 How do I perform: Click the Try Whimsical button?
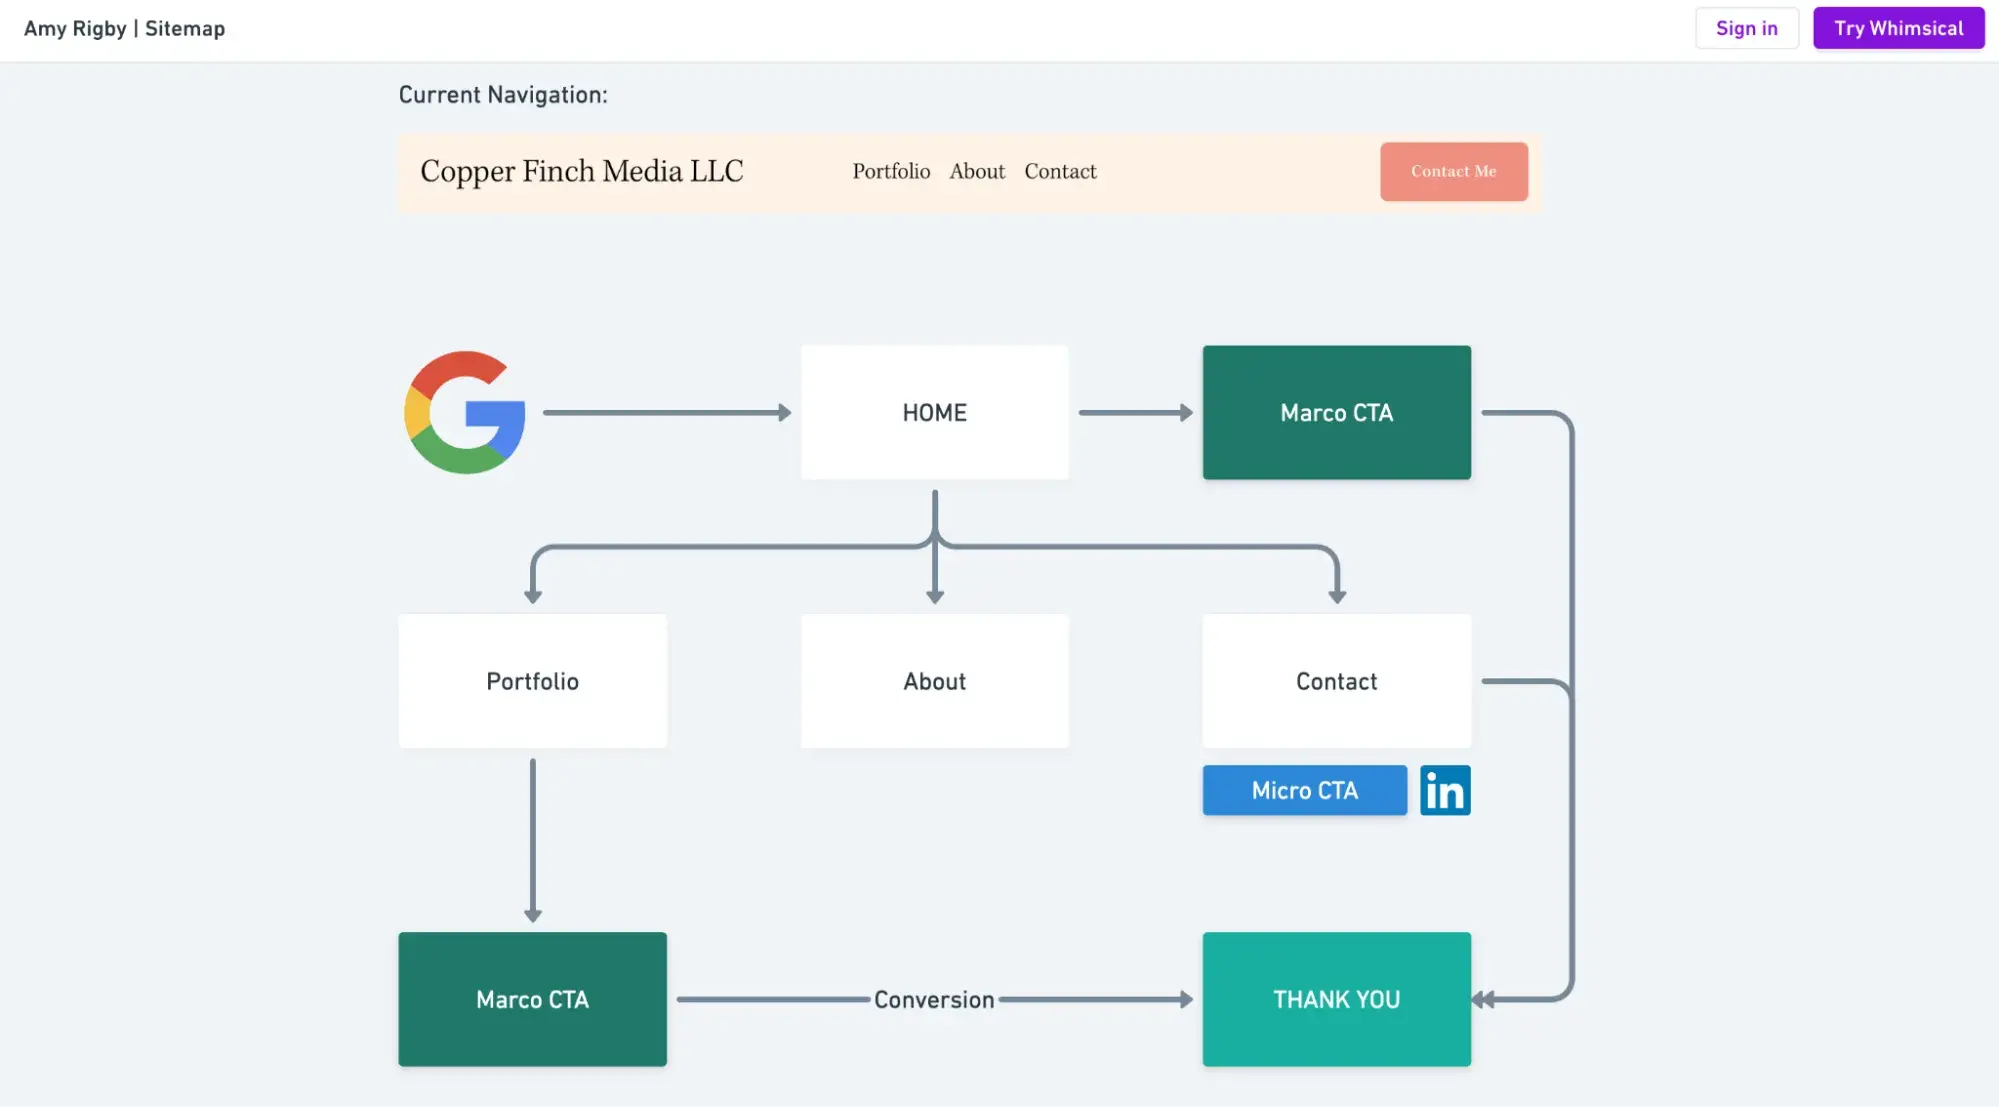1898,28
